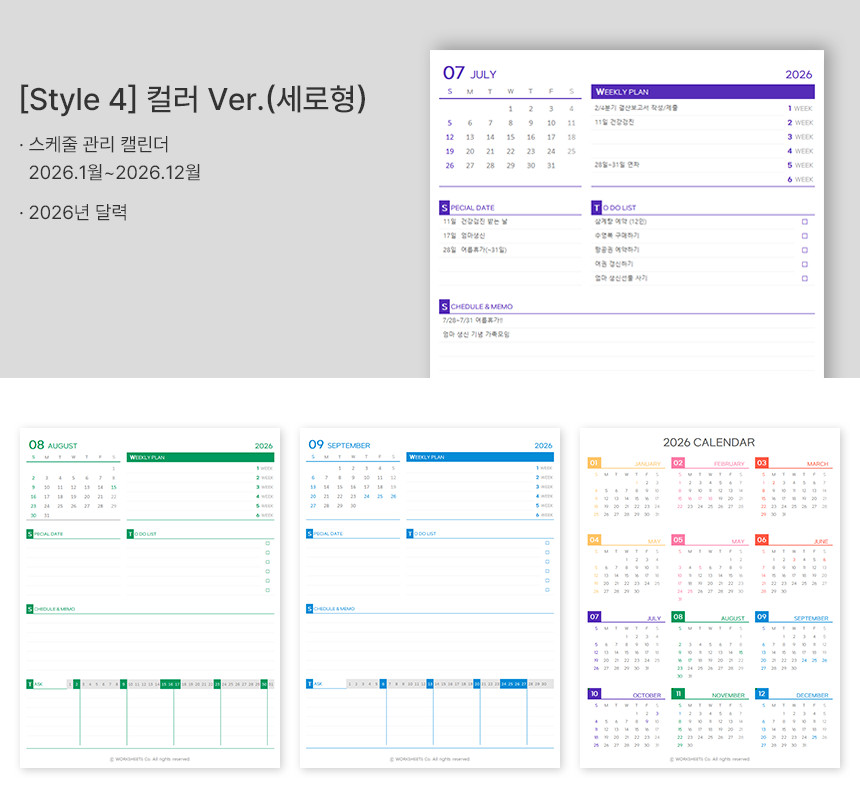
Task: Click the 2026 CALENDAR title
Action: (709, 442)
